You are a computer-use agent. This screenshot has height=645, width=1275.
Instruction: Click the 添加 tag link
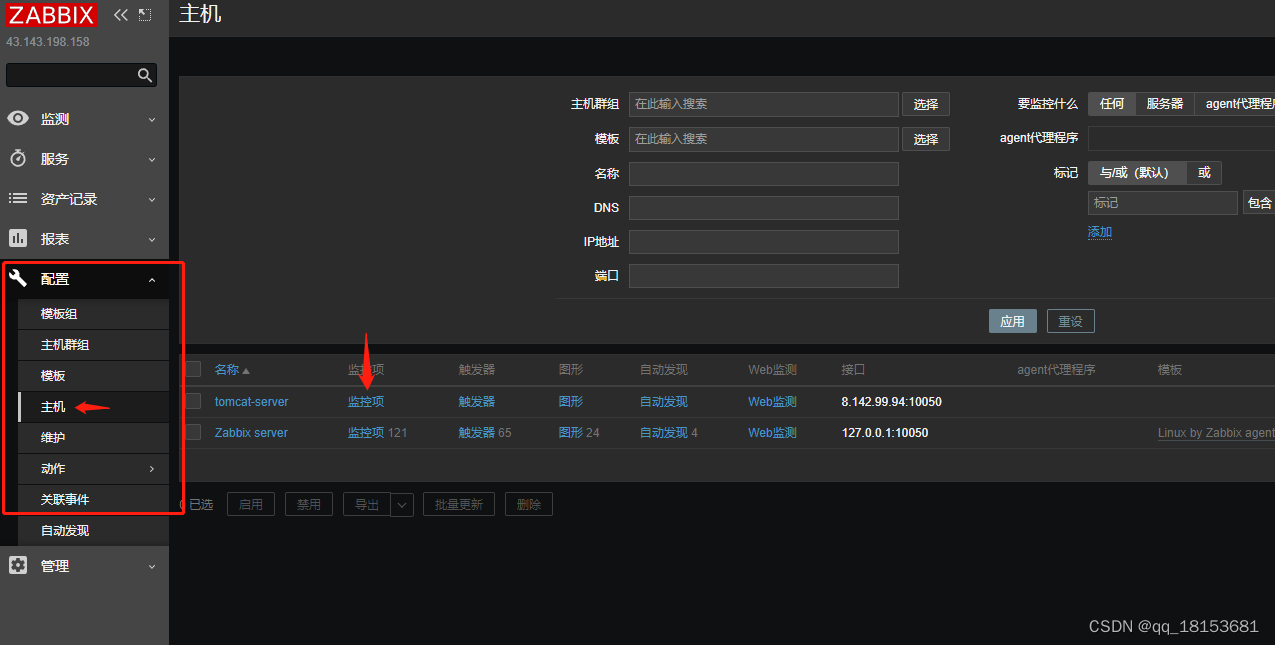point(1100,232)
